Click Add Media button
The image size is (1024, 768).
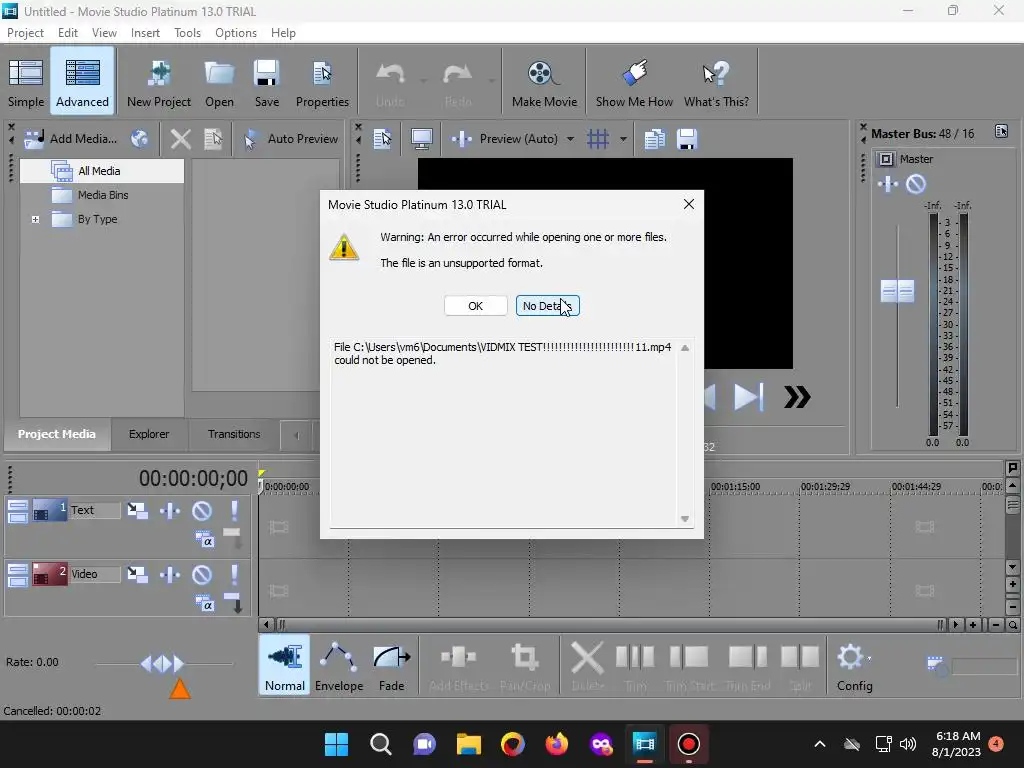pyautogui.click(x=71, y=138)
